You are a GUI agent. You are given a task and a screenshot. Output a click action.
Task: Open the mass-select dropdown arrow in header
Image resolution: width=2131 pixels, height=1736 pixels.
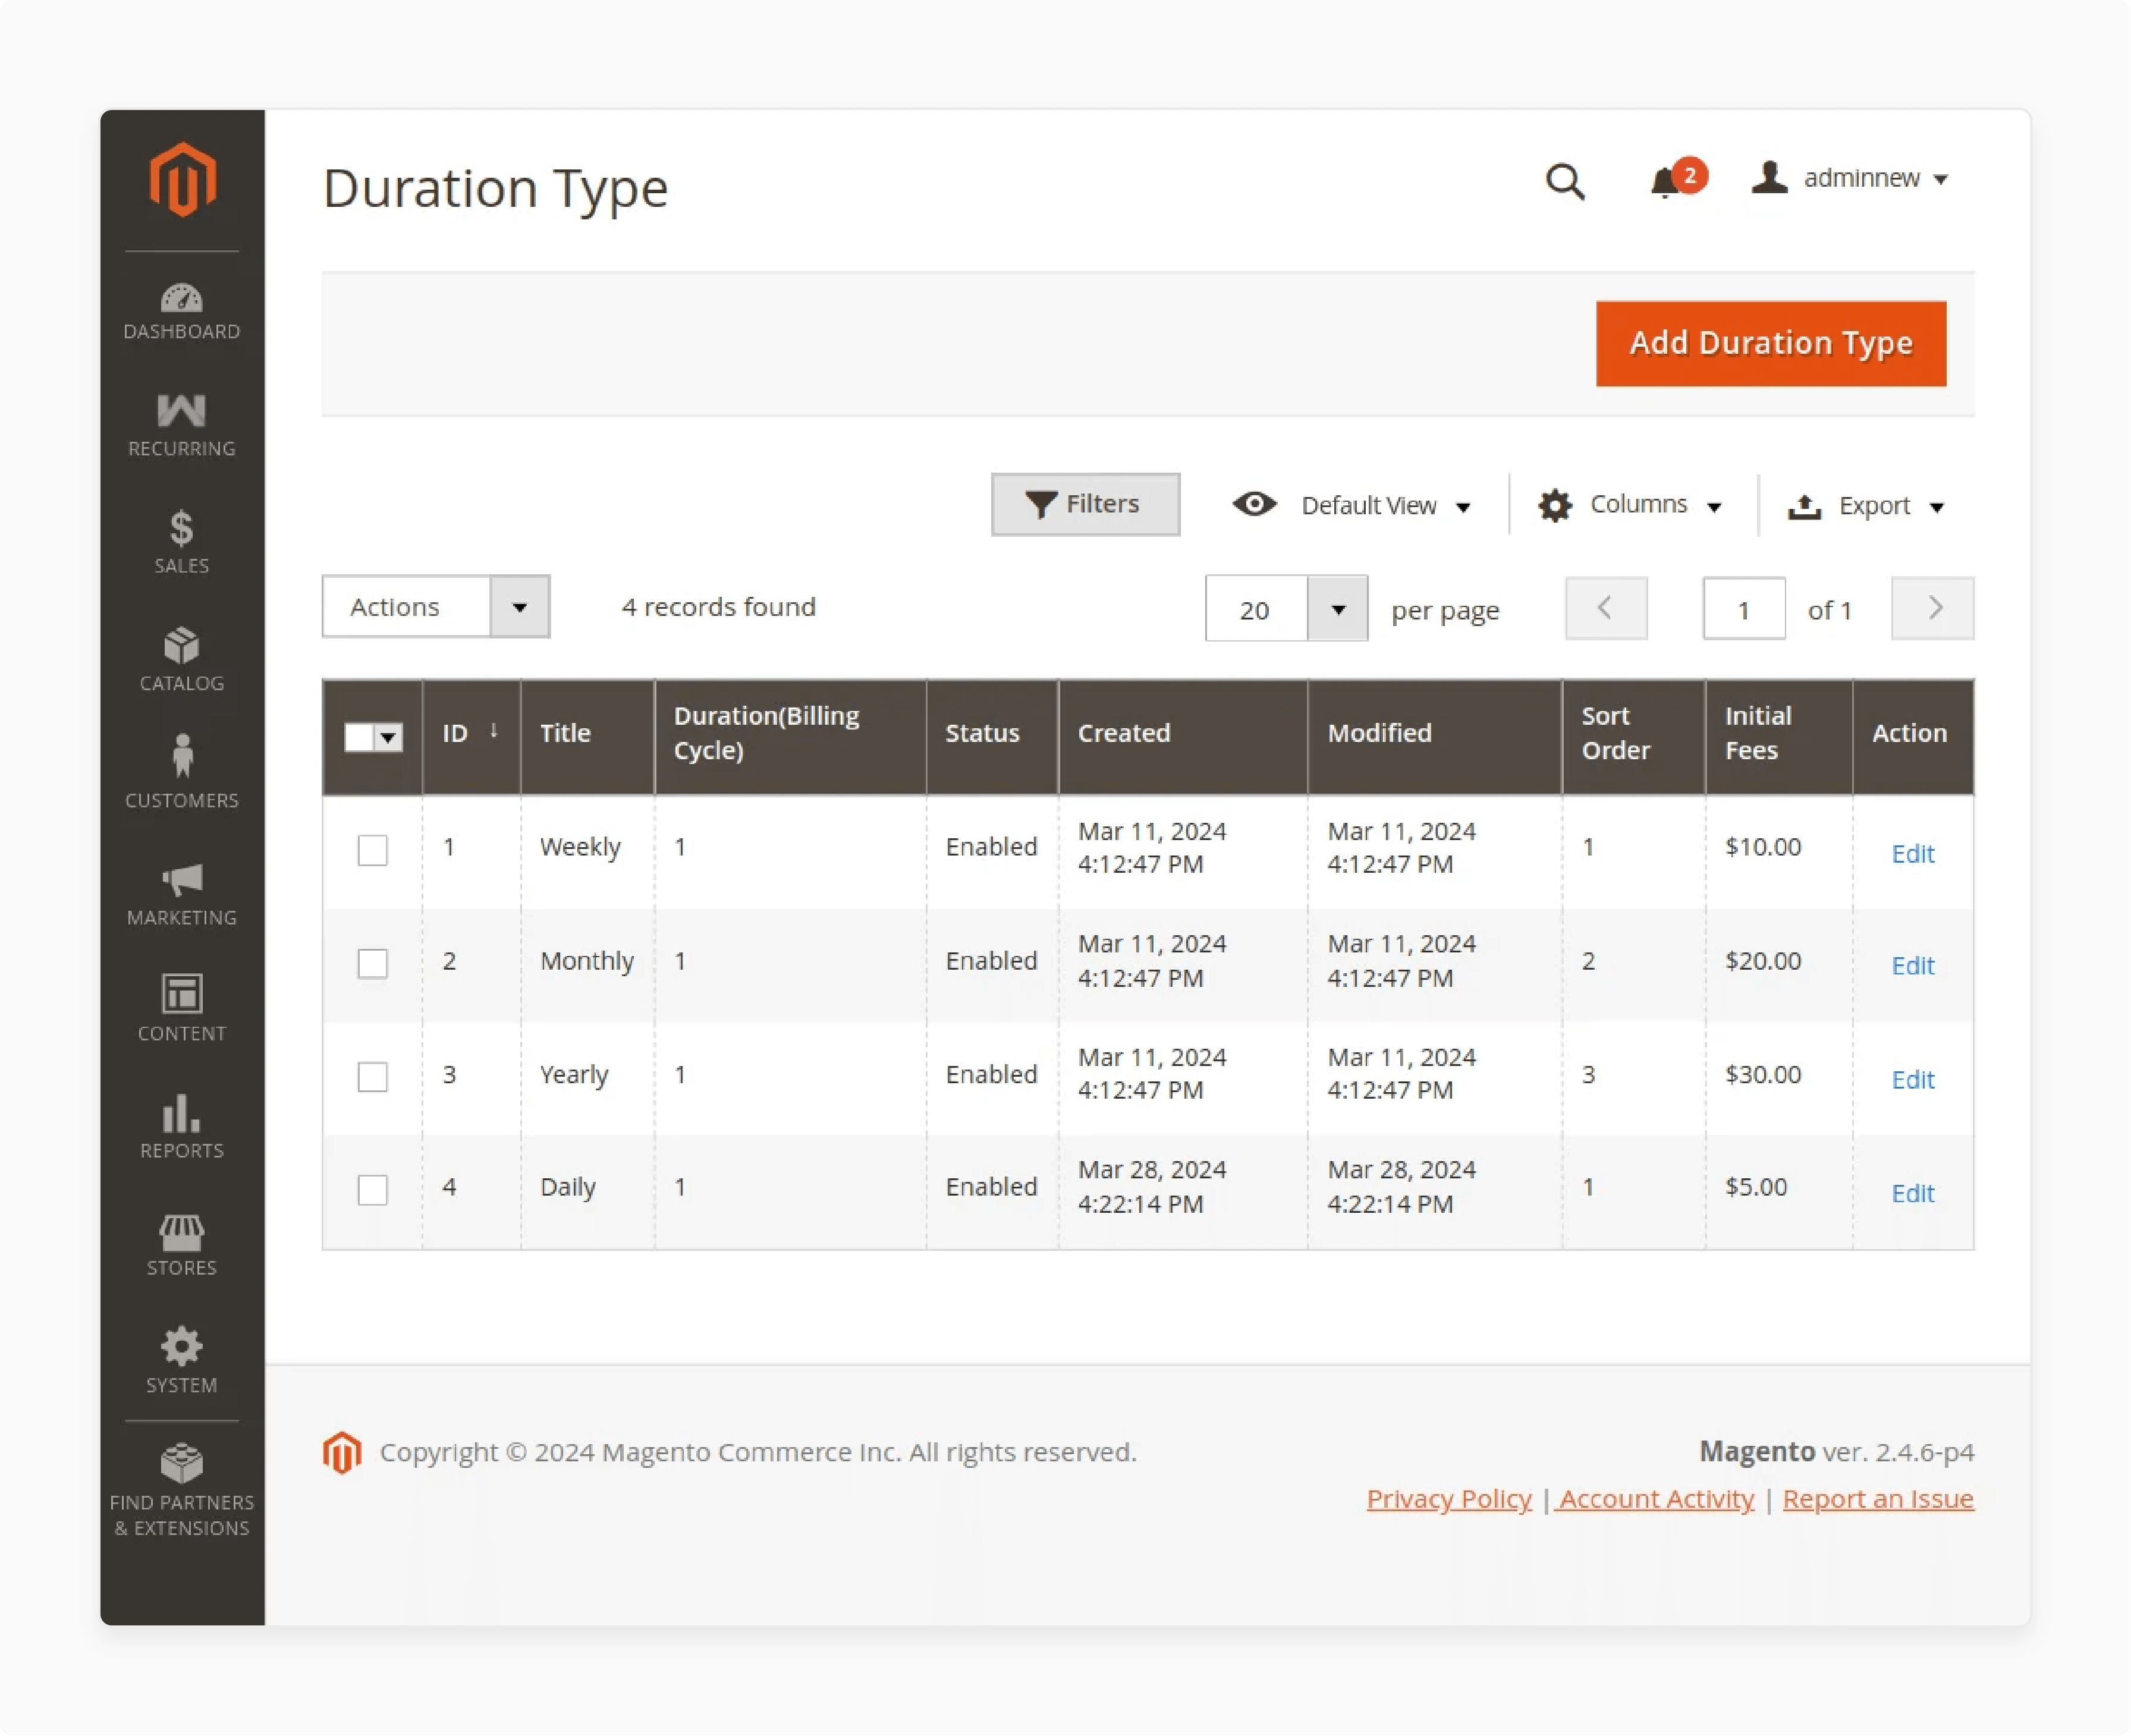pos(389,738)
